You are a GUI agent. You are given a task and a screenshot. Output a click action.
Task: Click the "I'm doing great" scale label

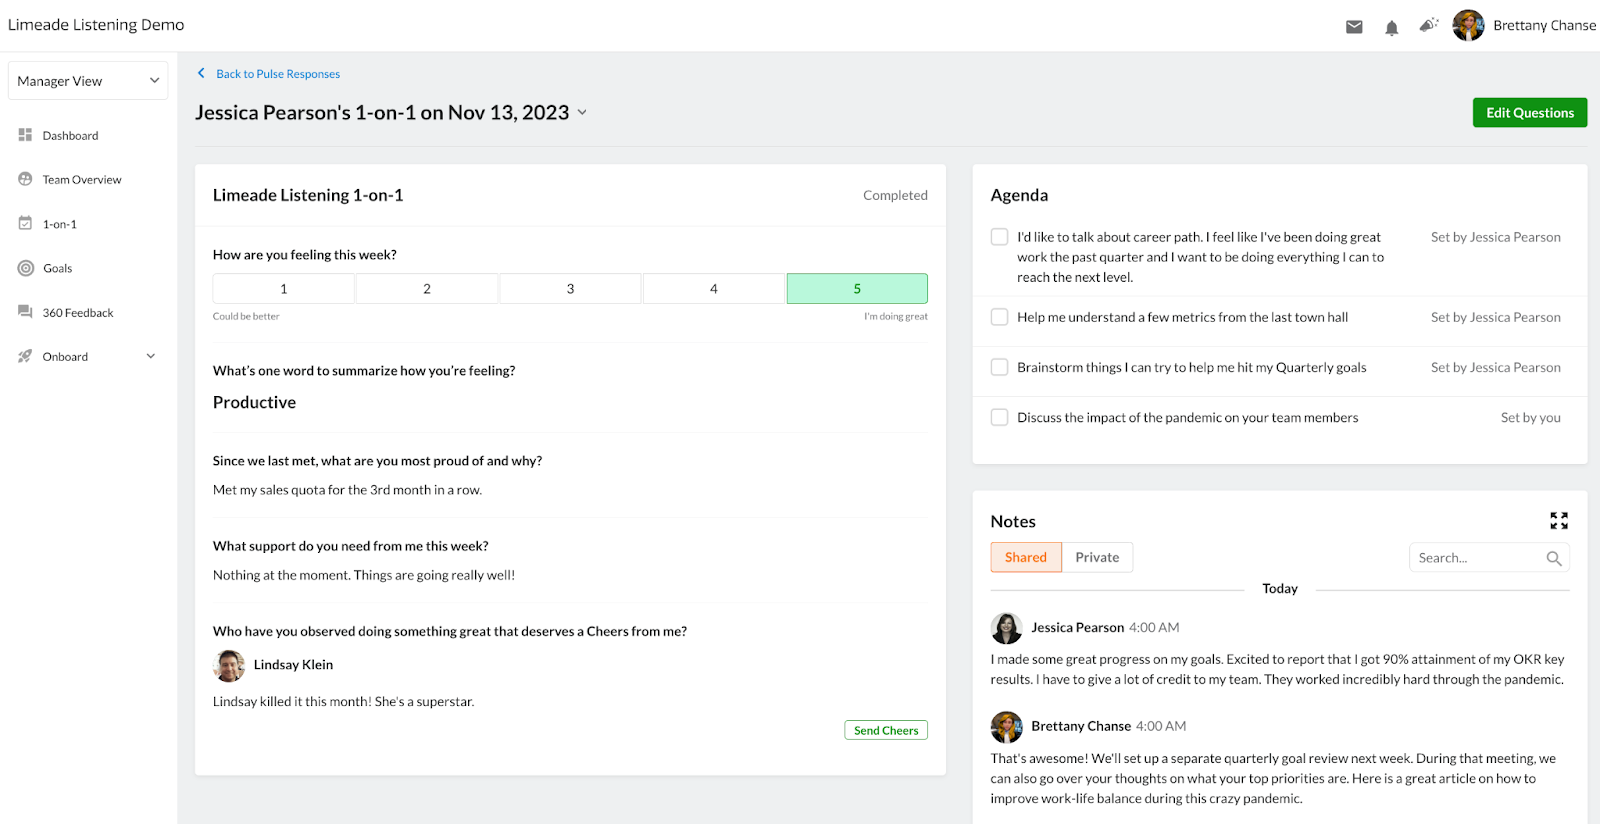pyautogui.click(x=896, y=316)
